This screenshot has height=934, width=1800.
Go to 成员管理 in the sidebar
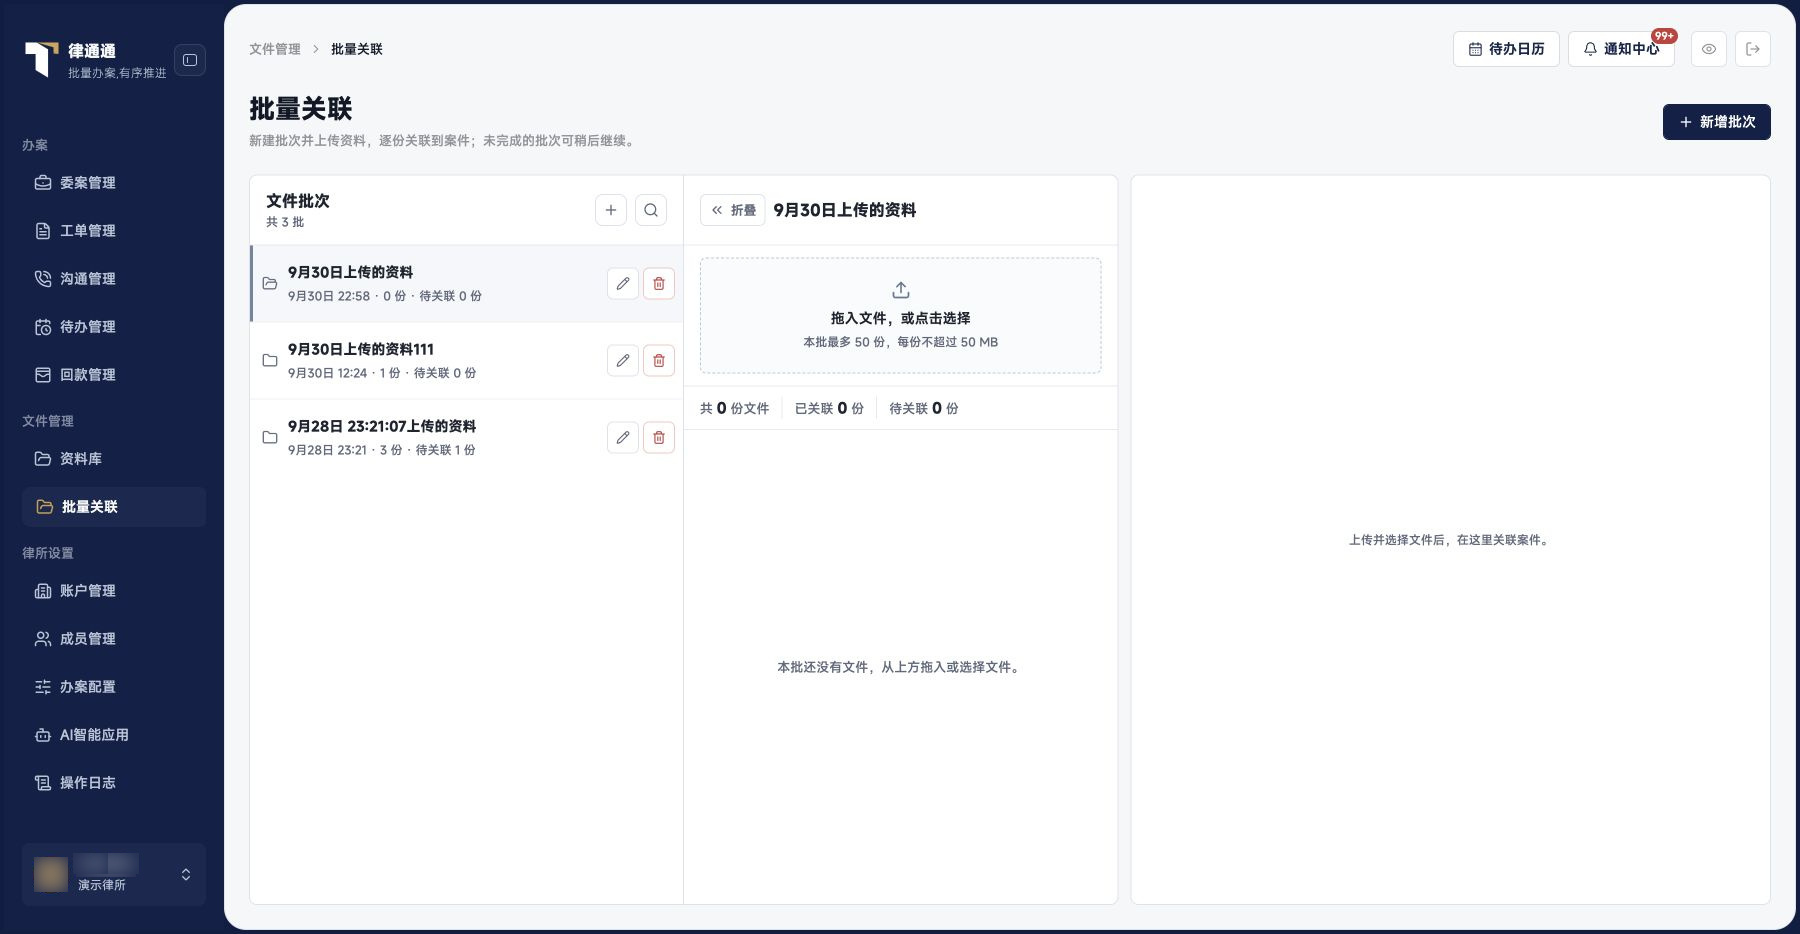114,639
